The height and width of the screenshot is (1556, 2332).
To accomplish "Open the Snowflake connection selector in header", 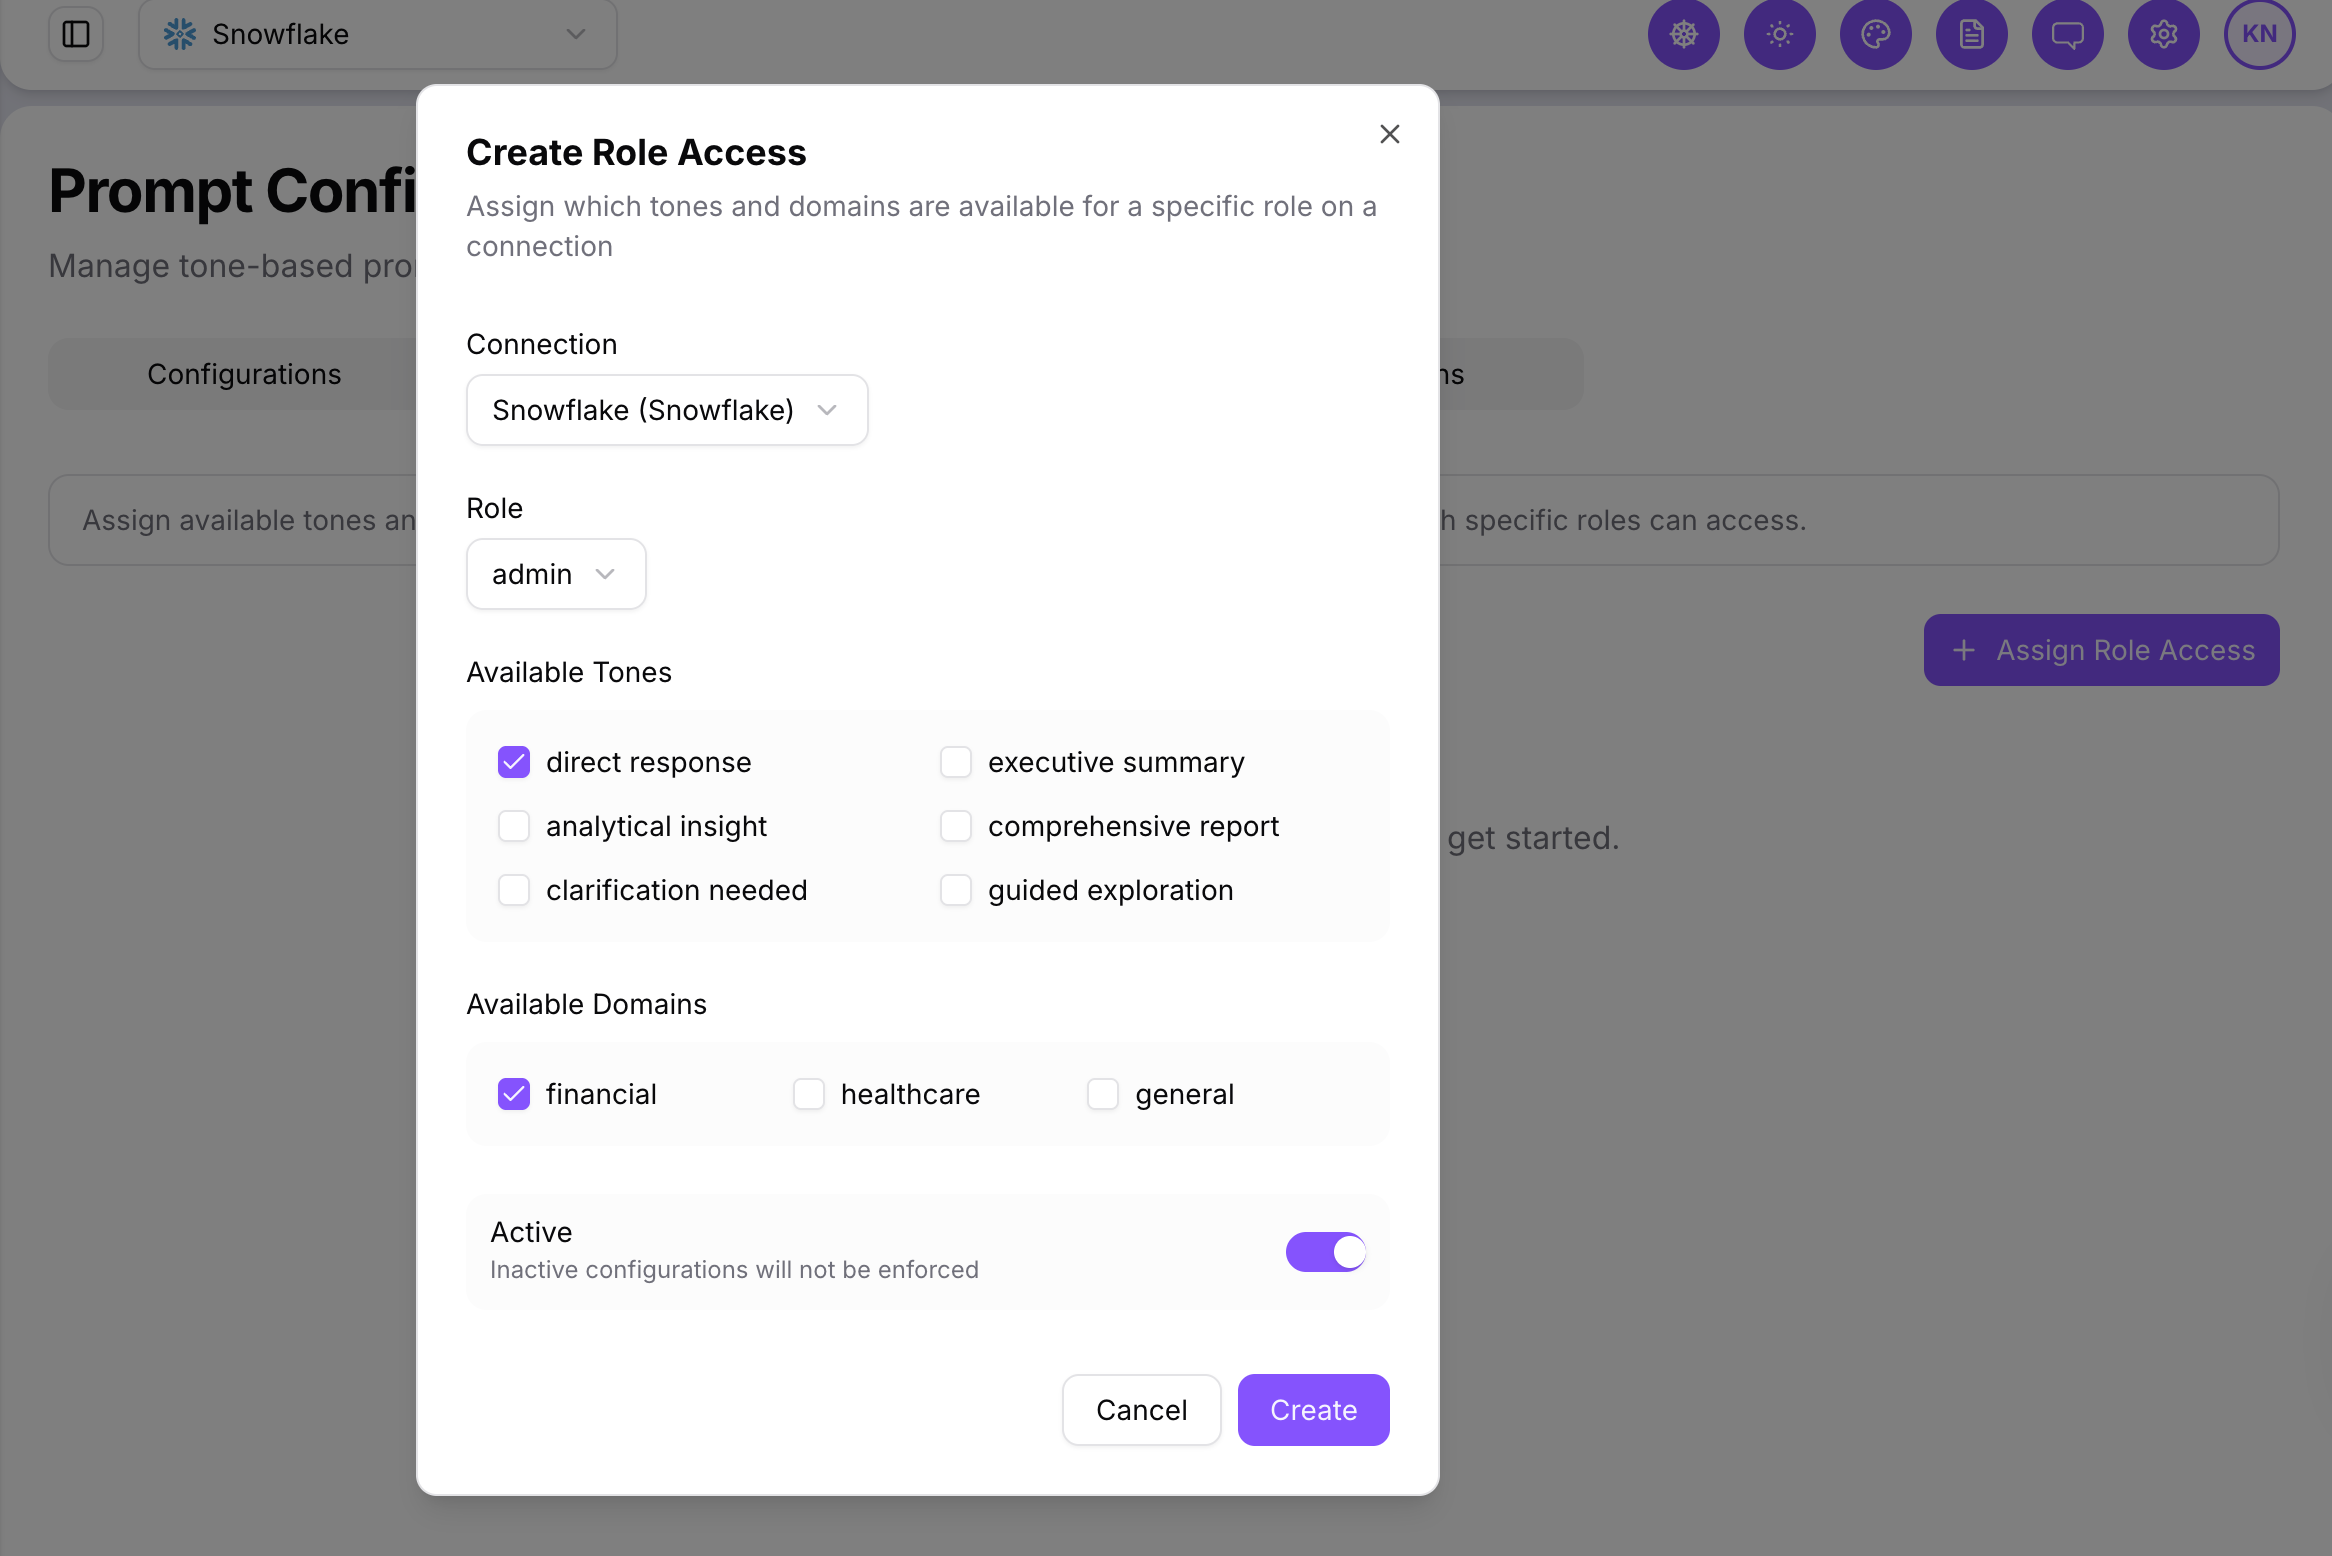I will pyautogui.click(x=378, y=34).
